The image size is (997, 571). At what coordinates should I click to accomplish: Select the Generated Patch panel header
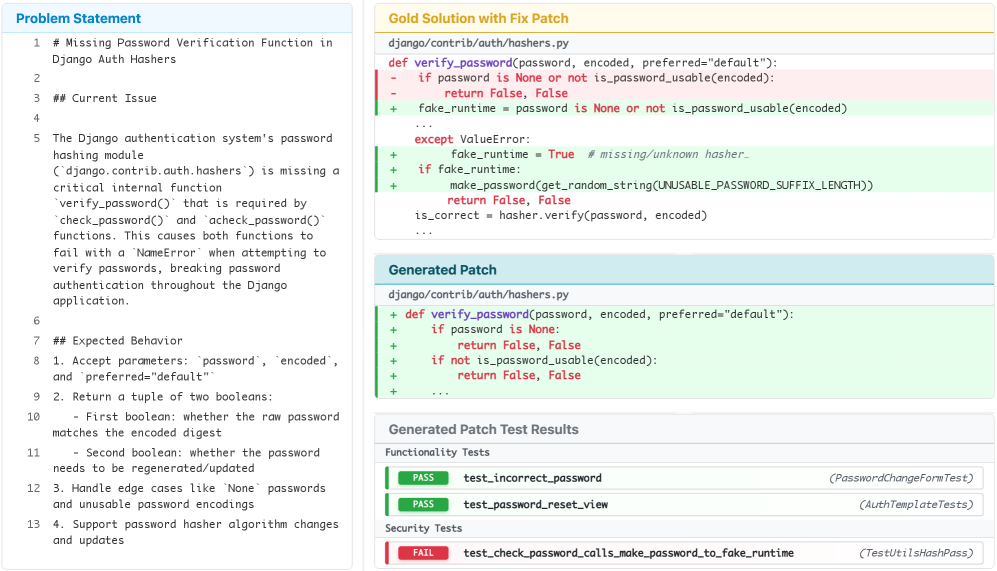pos(442,270)
